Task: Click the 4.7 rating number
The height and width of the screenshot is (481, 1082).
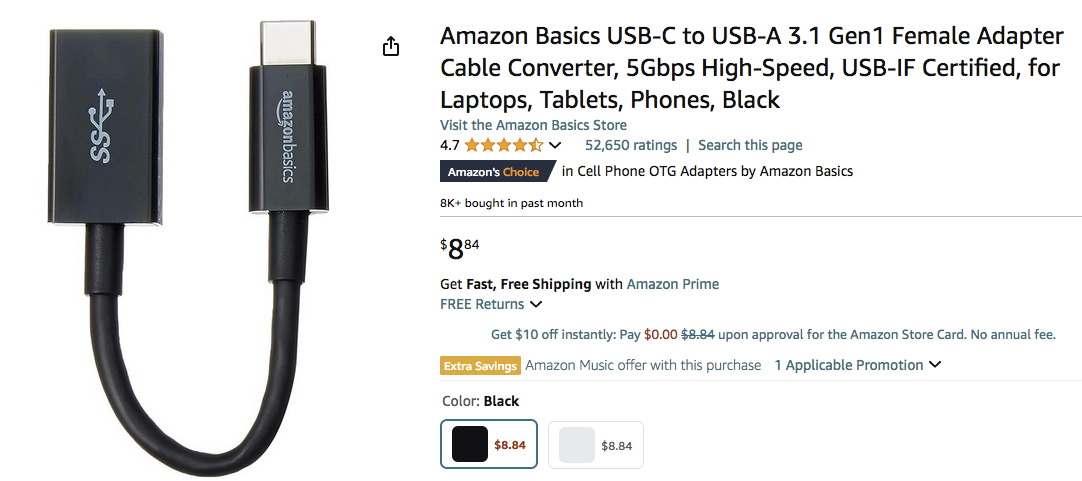Action: [x=450, y=145]
